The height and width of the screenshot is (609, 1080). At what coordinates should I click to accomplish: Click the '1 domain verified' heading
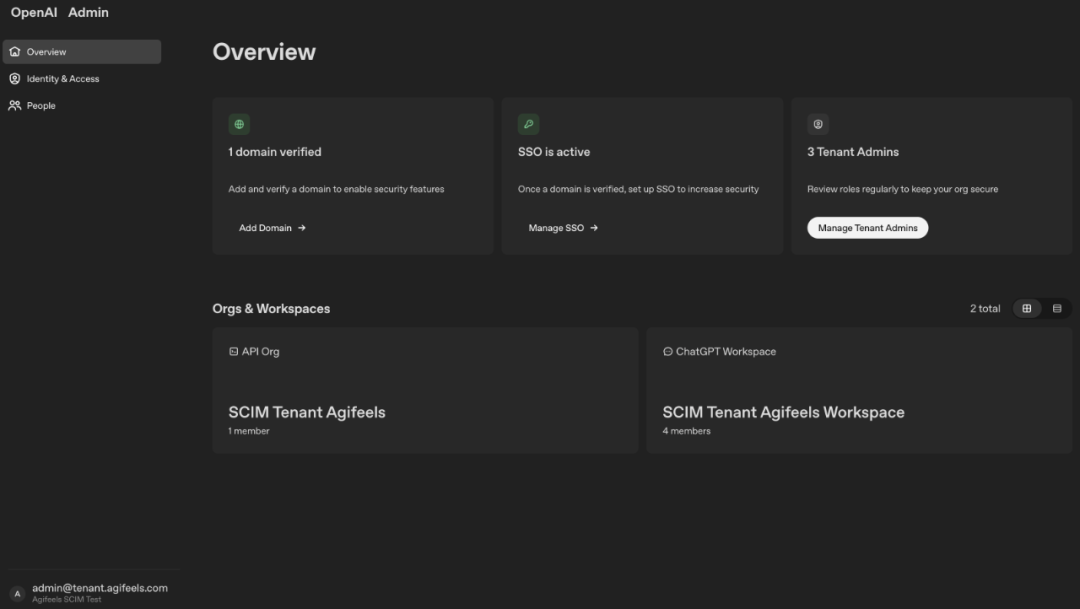275,152
